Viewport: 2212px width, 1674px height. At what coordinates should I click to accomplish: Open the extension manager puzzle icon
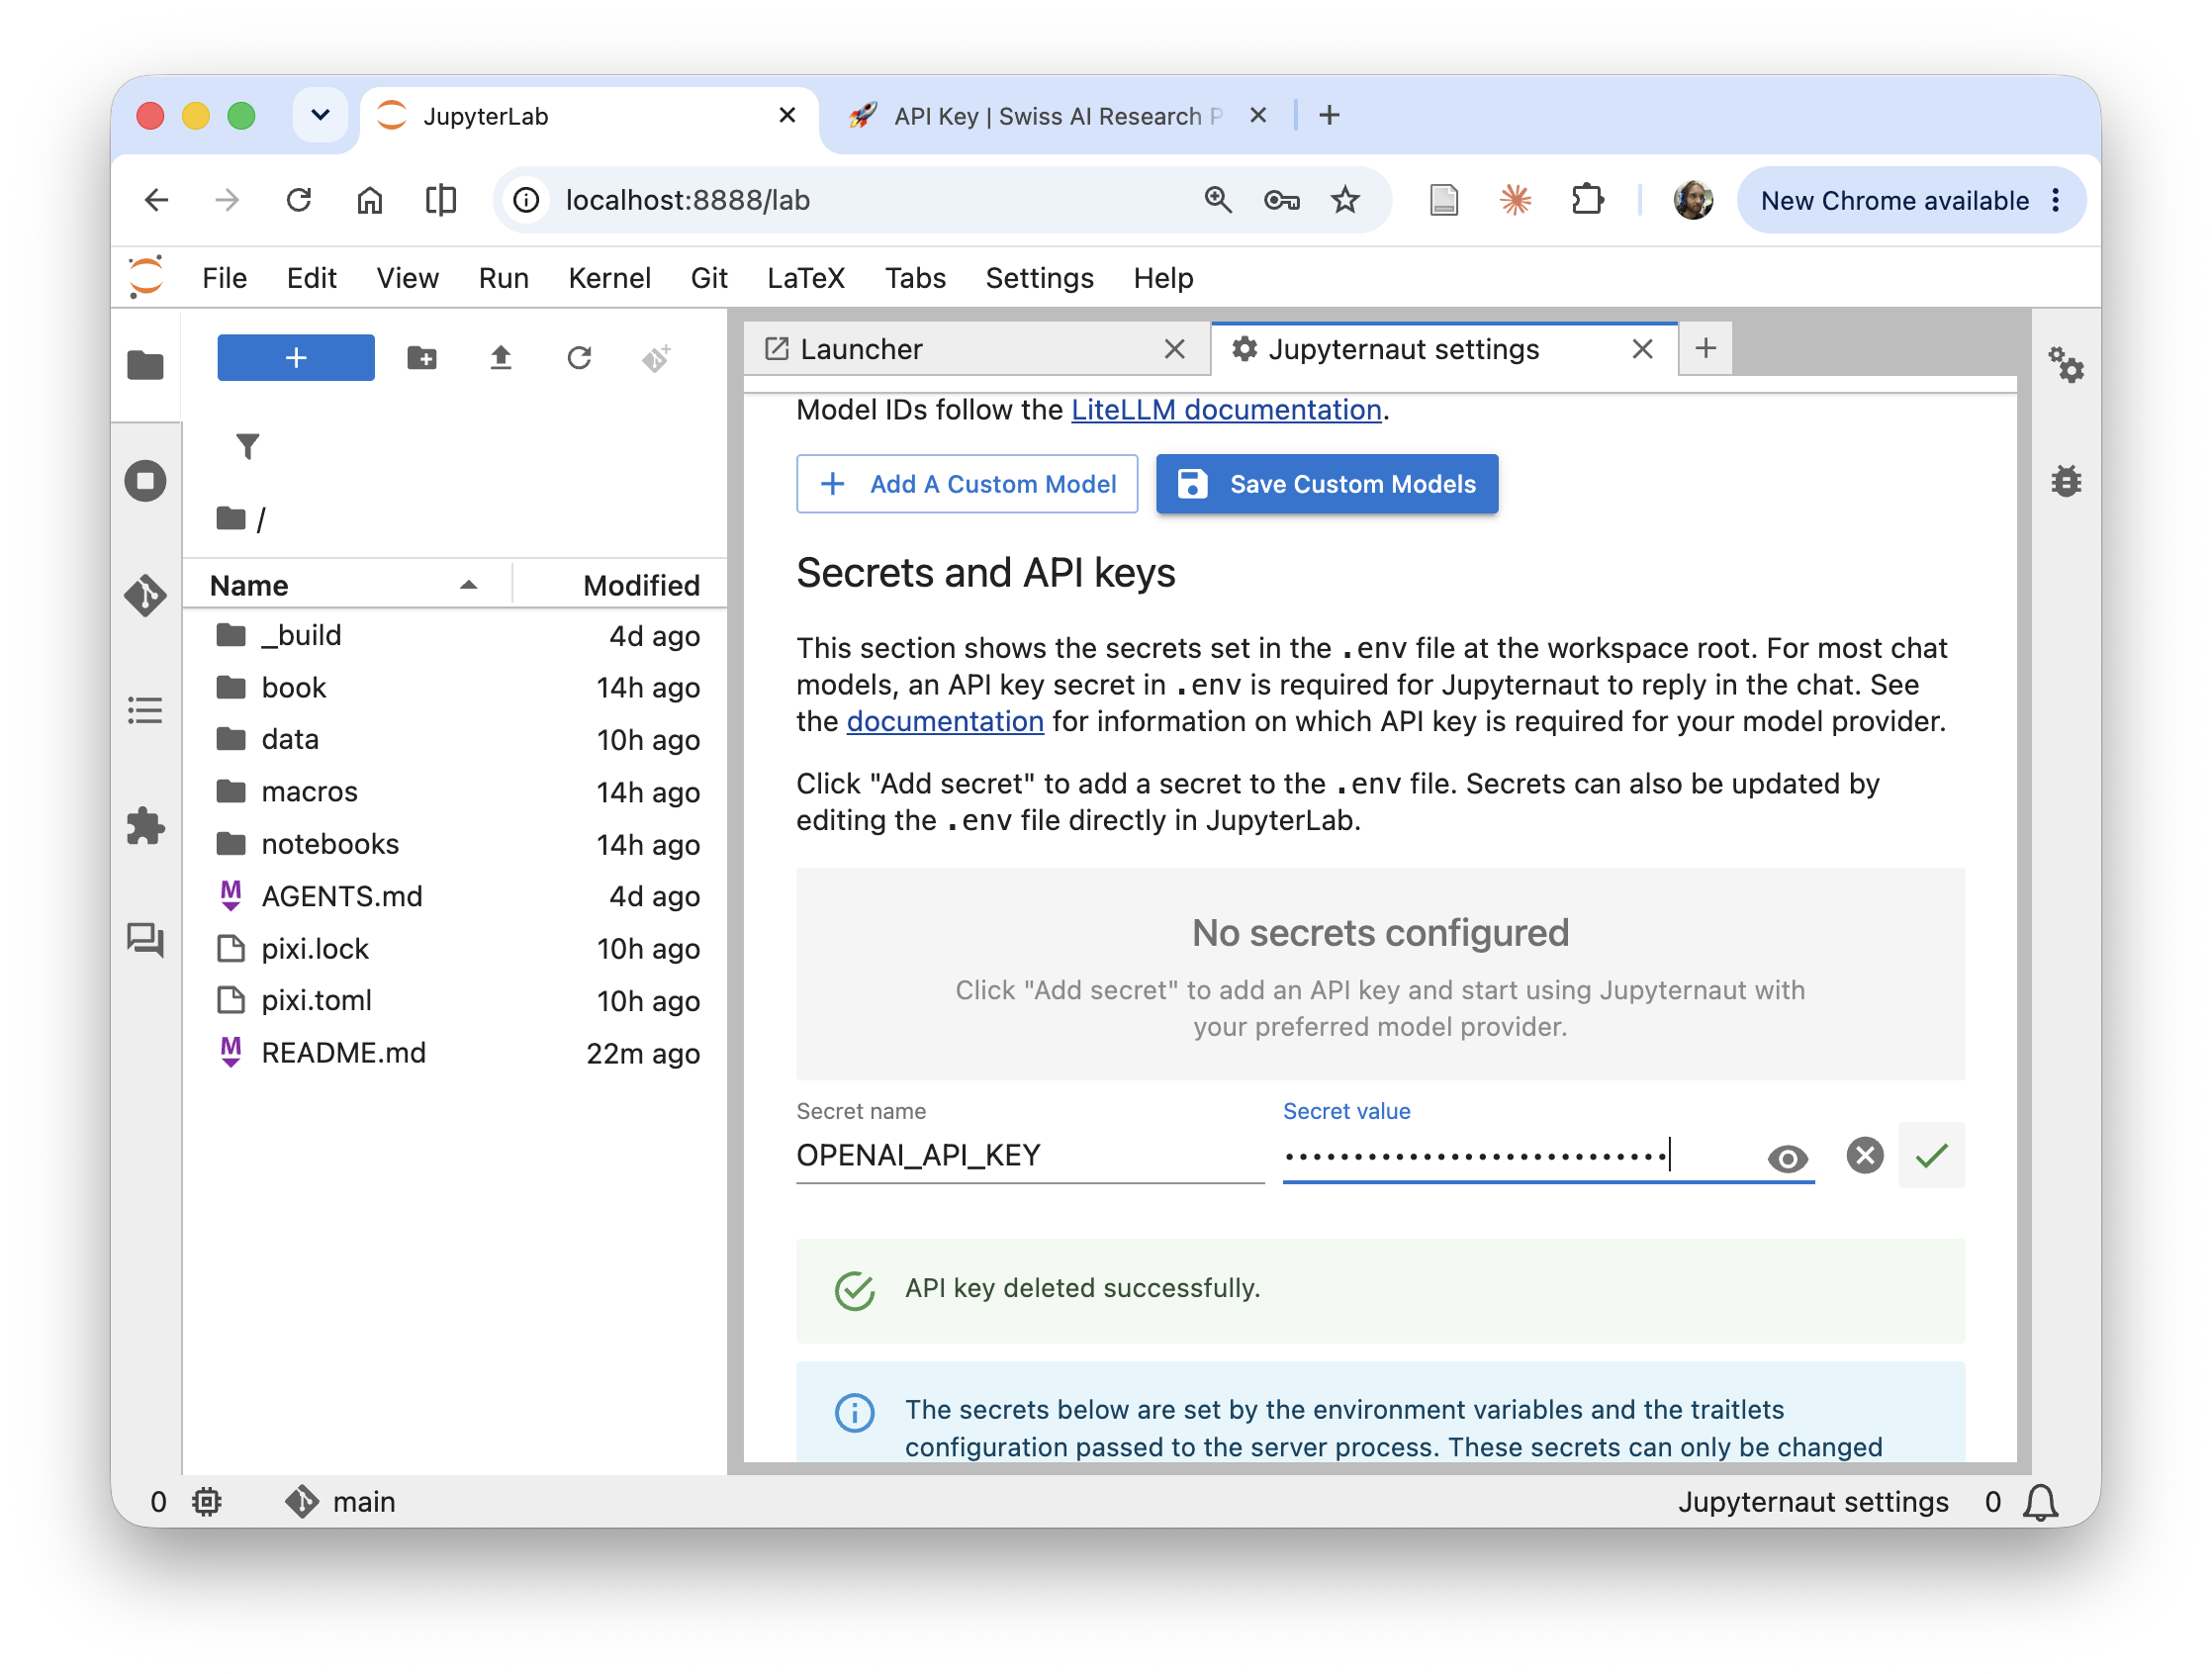[x=145, y=826]
